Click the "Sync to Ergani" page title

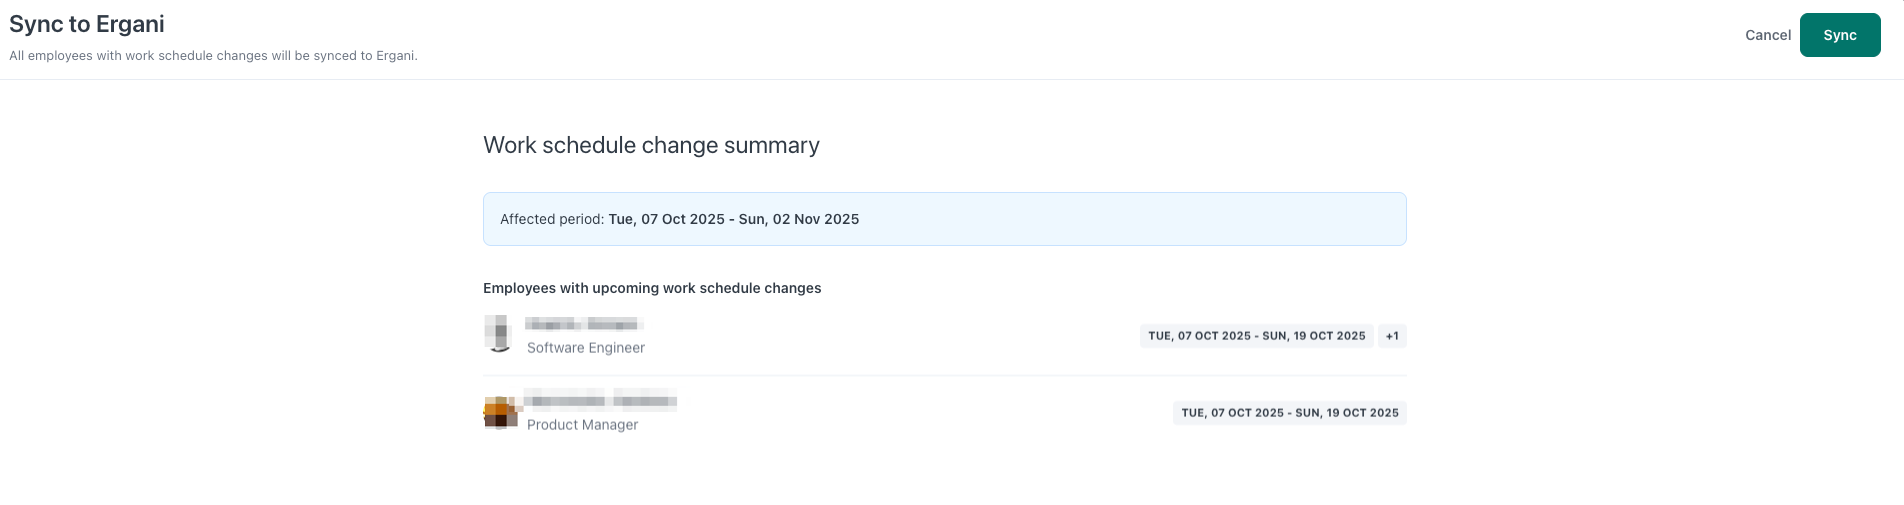[87, 24]
